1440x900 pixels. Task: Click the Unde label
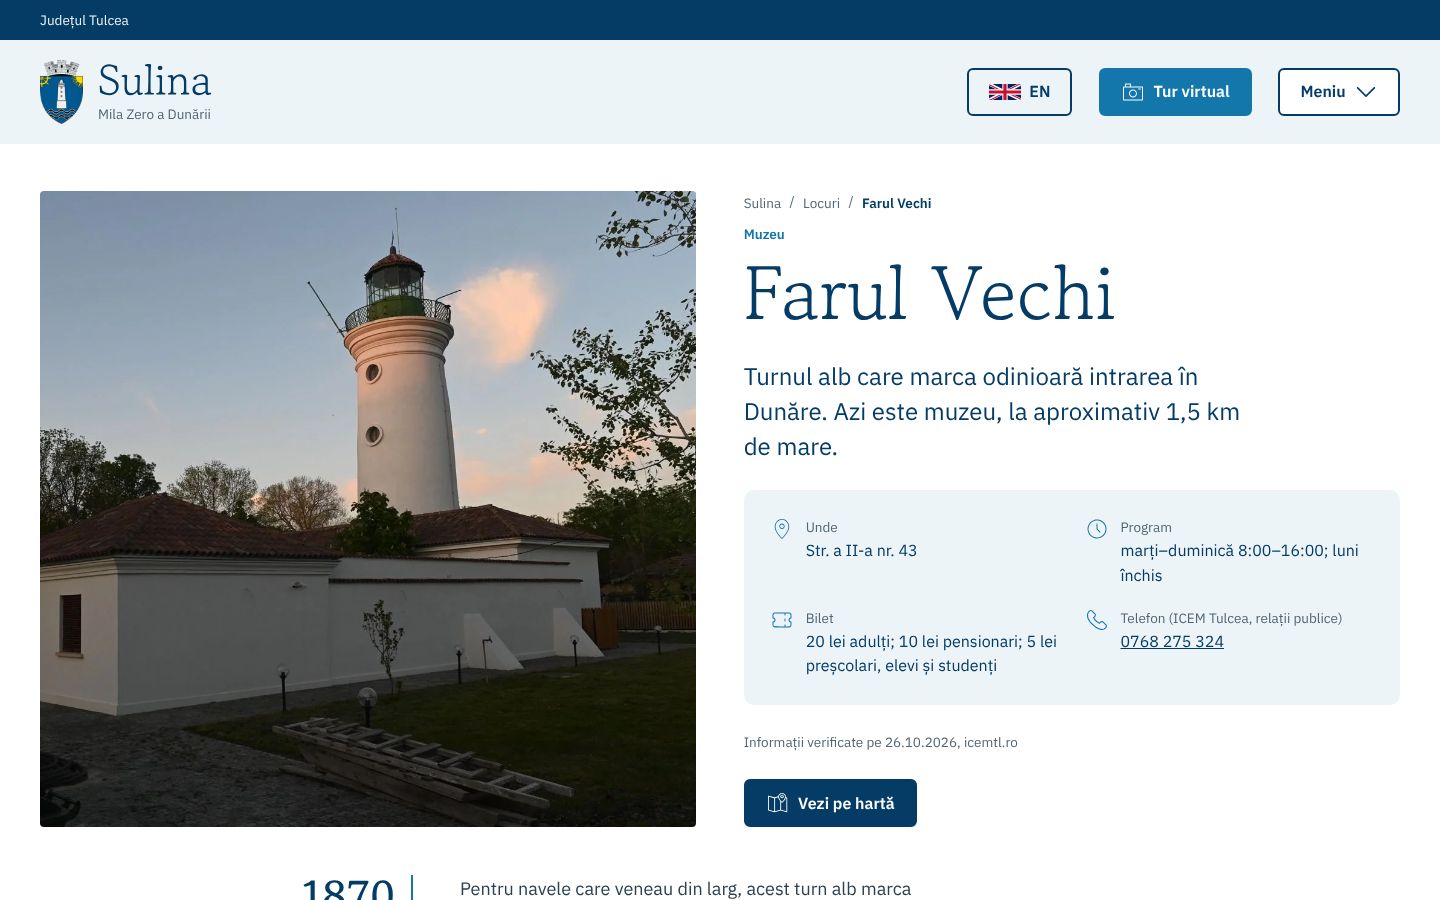point(822,527)
